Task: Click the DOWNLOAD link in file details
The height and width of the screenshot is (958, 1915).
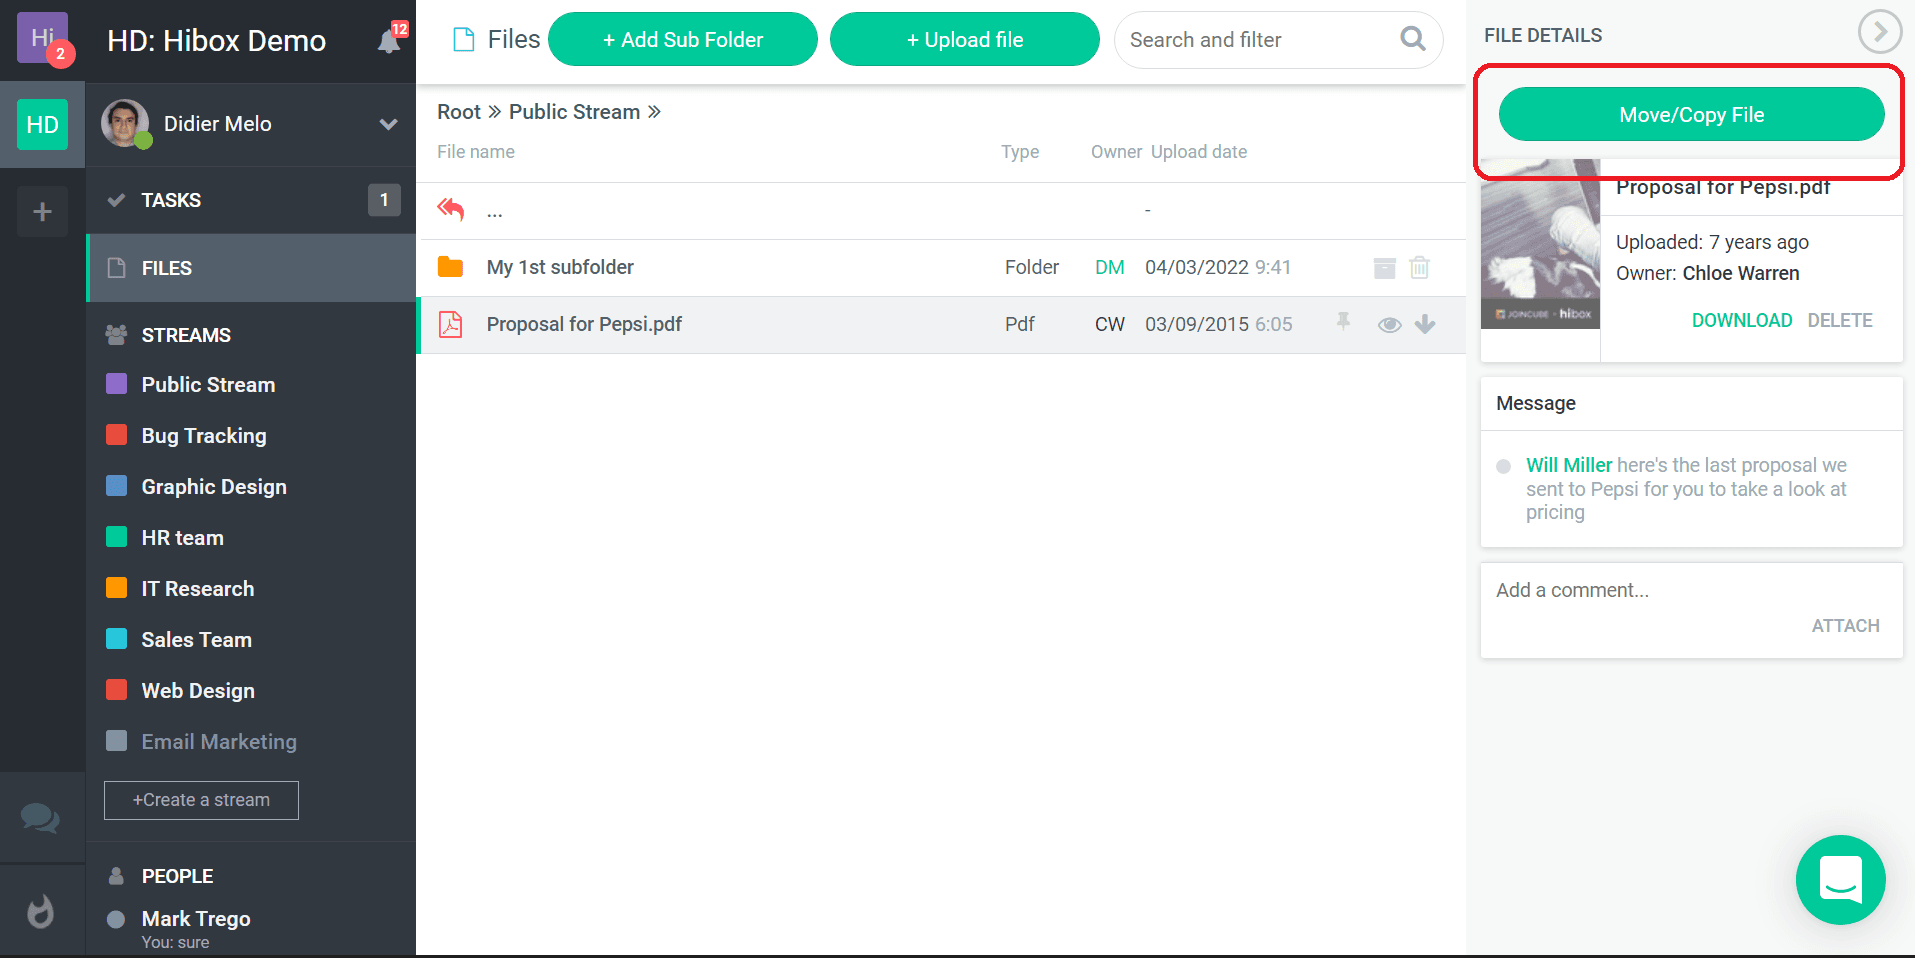Action: click(x=1741, y=320)
